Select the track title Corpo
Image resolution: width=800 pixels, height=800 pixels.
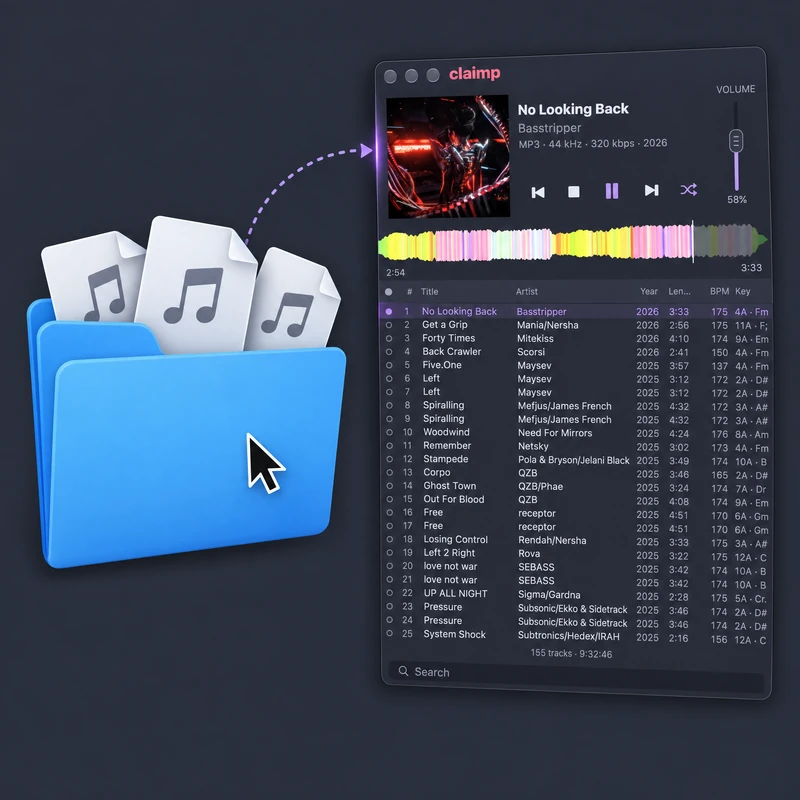click(437, 472)
